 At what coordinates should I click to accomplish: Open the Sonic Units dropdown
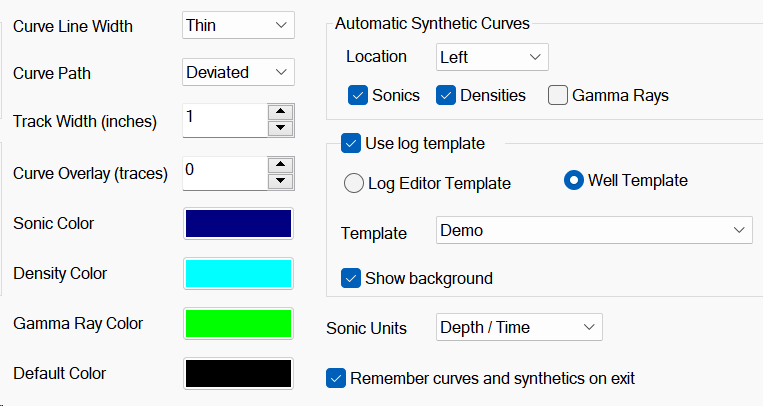click(x=519, y=327)
